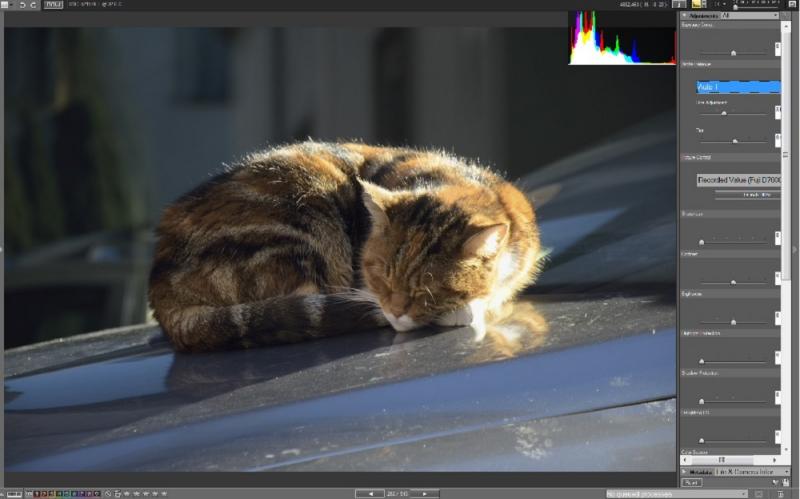
Task: Open the Adjustments 'All' dropdown
Action: (x=749, y=16)
